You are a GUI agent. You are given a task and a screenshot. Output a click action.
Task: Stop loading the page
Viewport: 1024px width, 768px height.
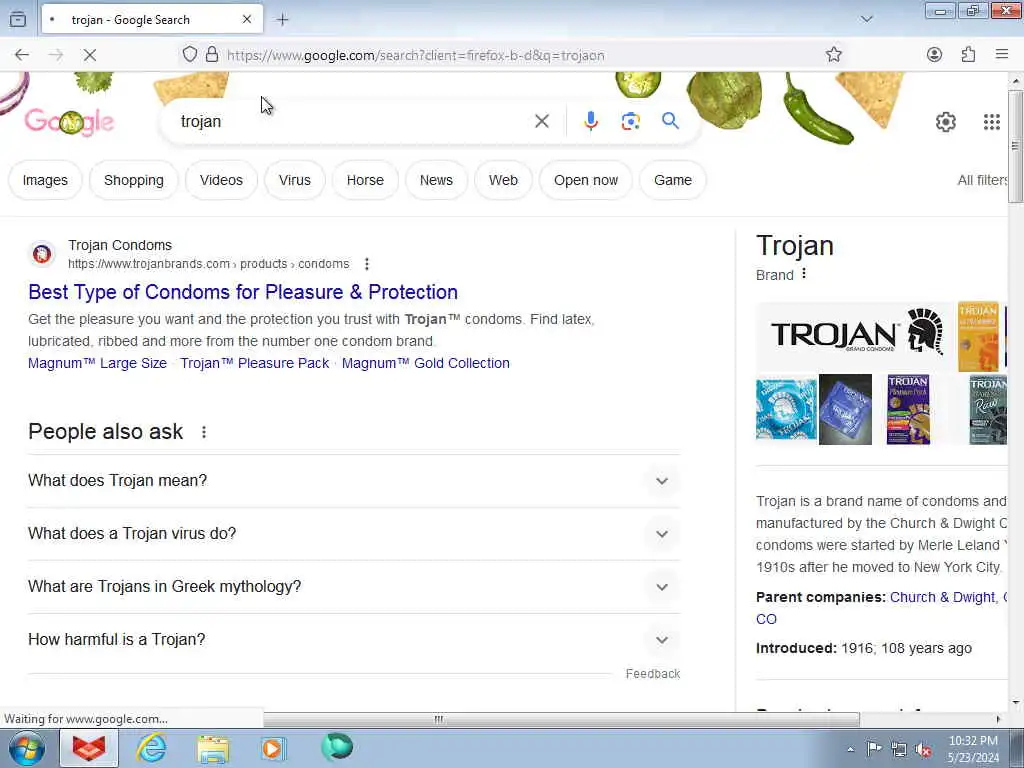[x=90, y=55]
